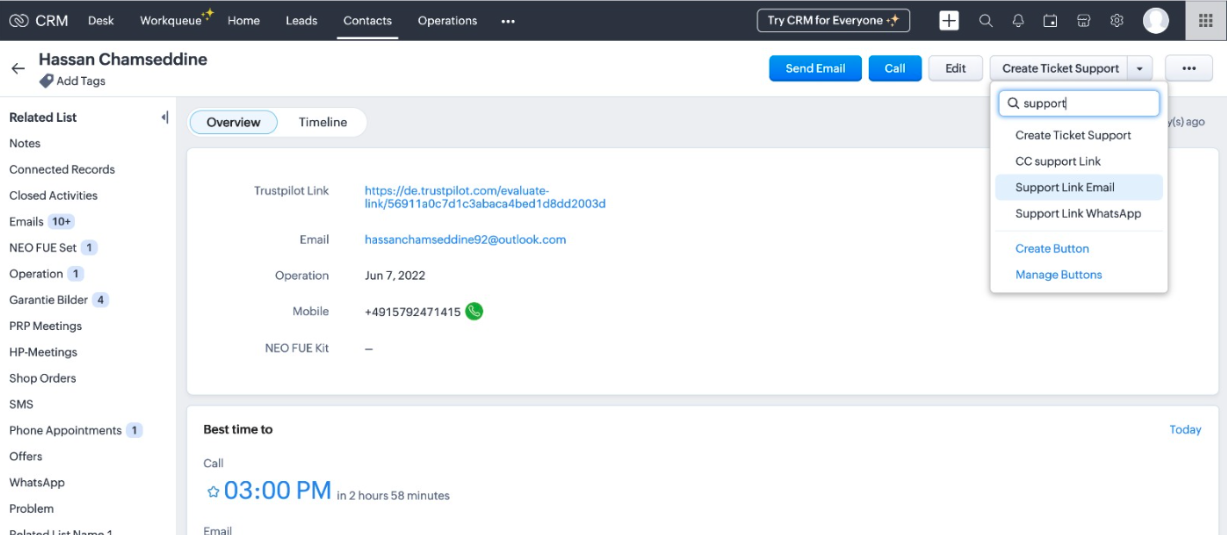Open the more actions ellipsis button
This screenshot has width=1227, height=535.
1189,68
